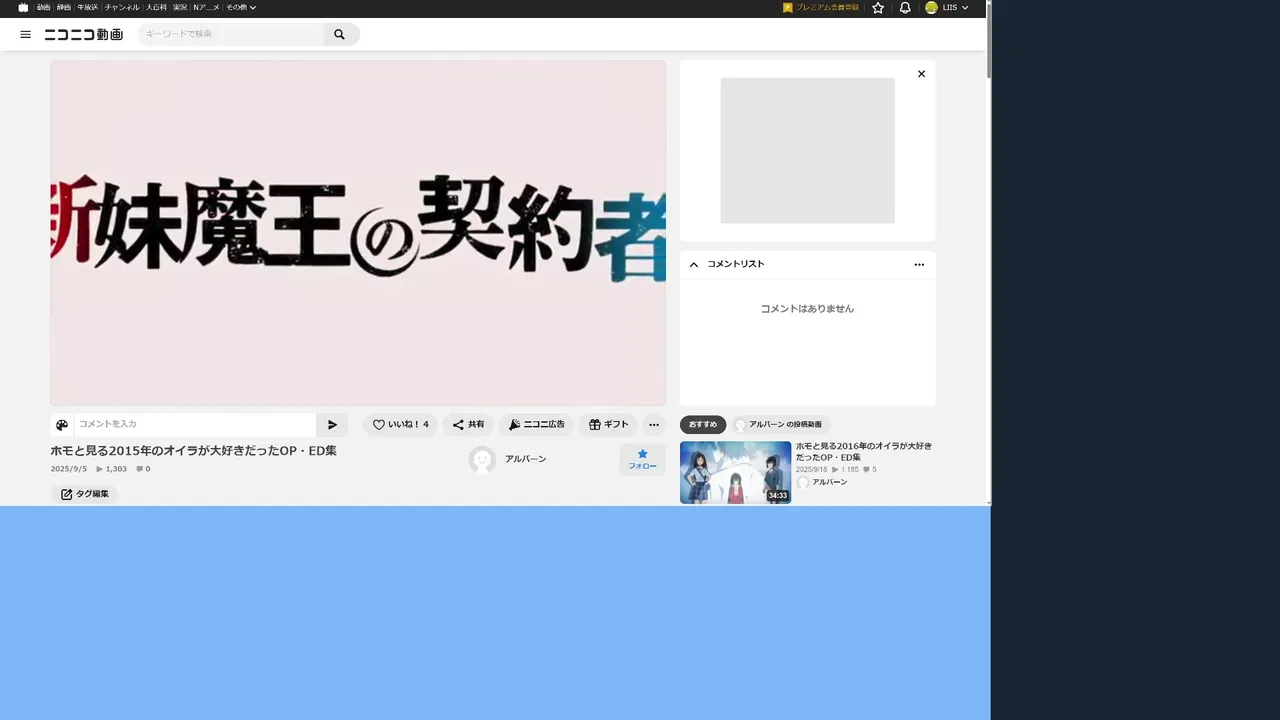Viewport: 1280px width, 720px height.
Task: Open the 生放送 top menu item
Action: pyautogui.click(x=88, y=7)
